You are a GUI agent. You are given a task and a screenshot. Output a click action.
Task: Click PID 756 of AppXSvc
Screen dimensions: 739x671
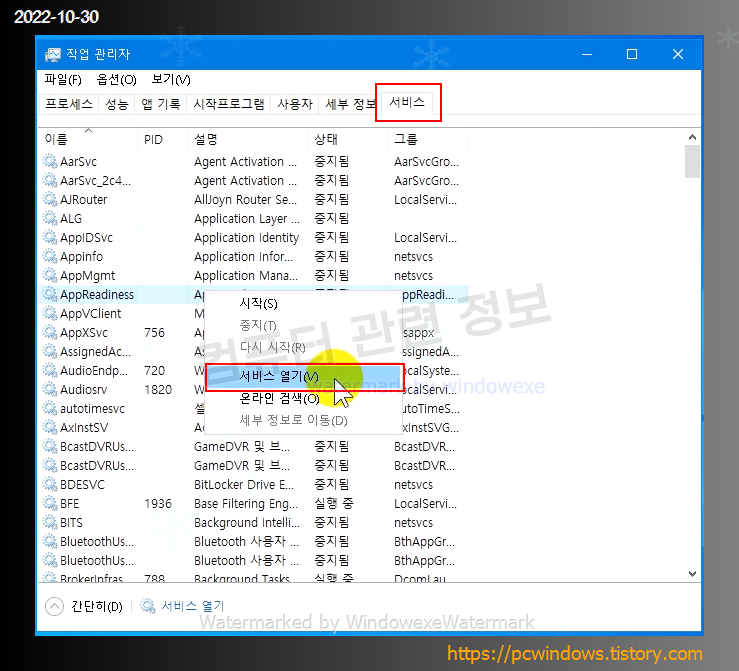point(154,333)
